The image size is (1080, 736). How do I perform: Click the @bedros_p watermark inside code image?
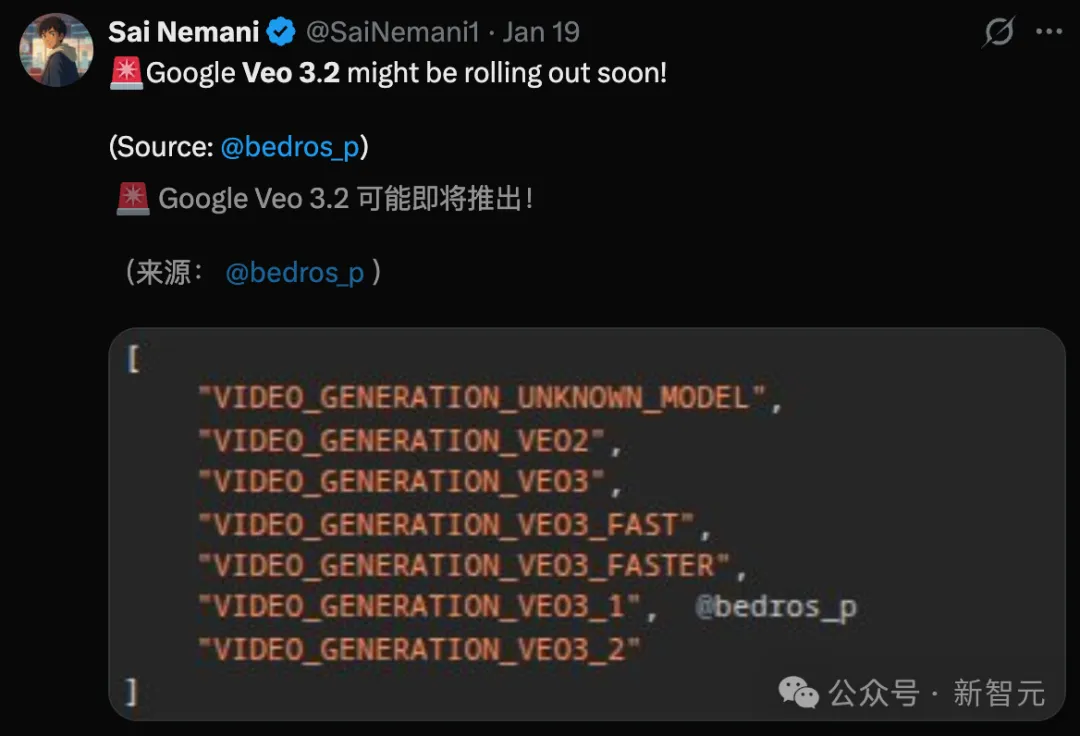tap(776, 607)
